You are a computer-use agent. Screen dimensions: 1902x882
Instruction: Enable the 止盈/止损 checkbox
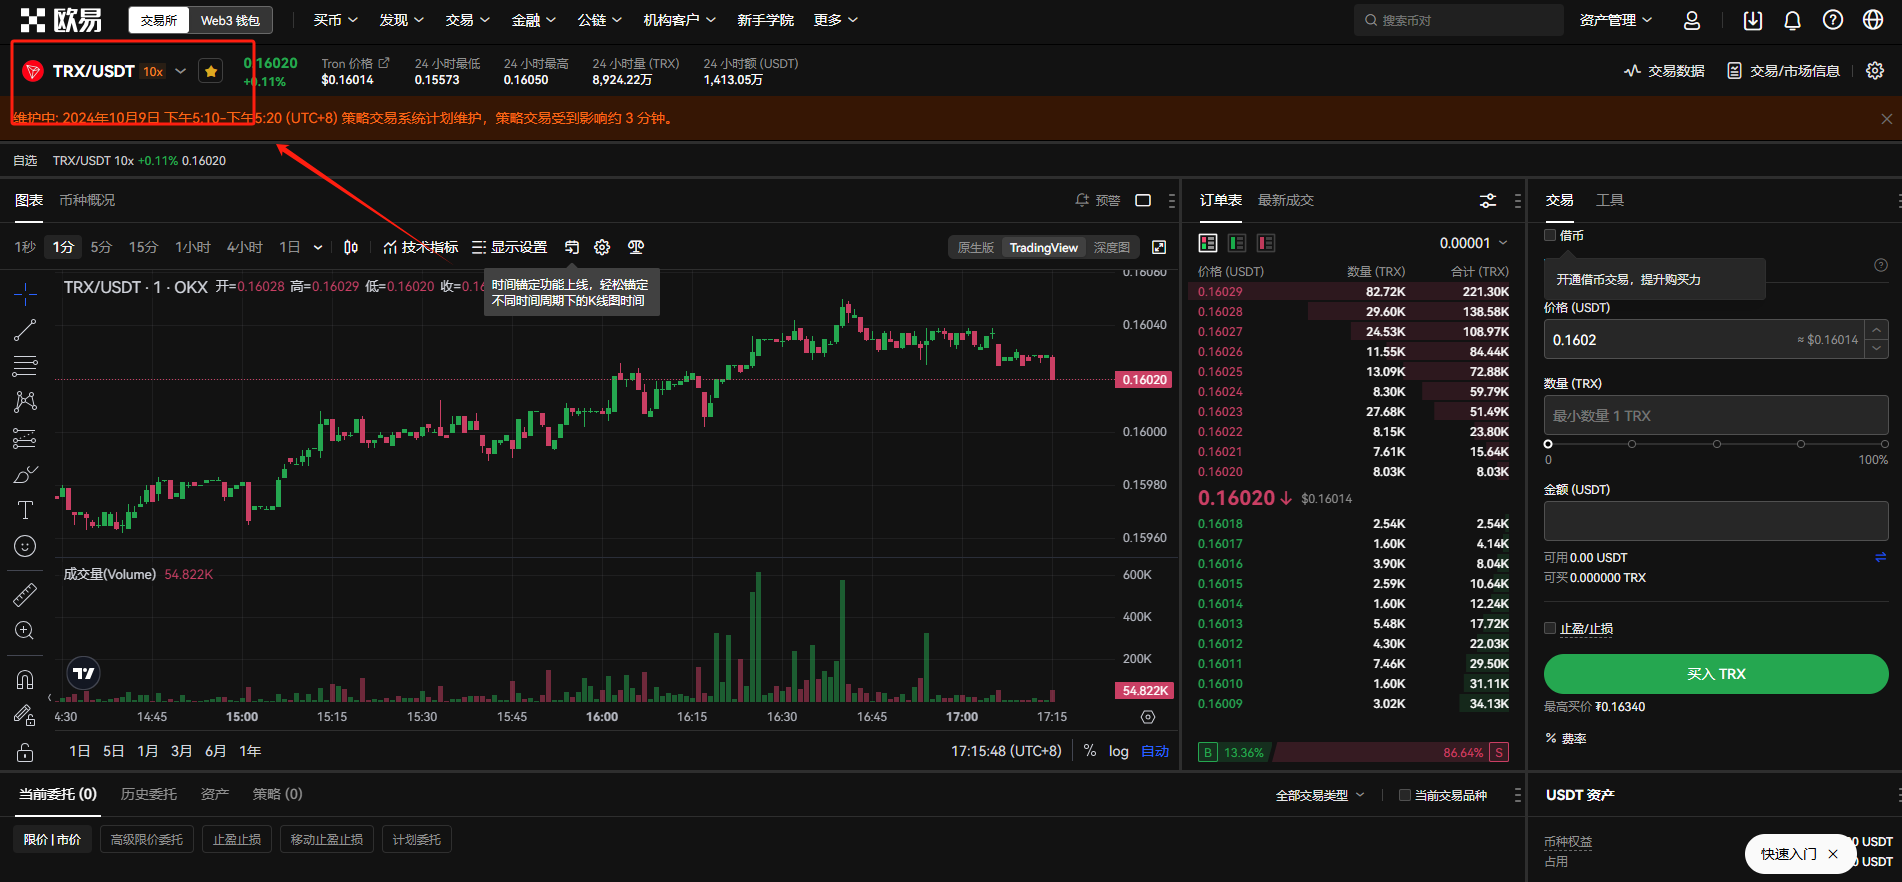[1550, 628]
